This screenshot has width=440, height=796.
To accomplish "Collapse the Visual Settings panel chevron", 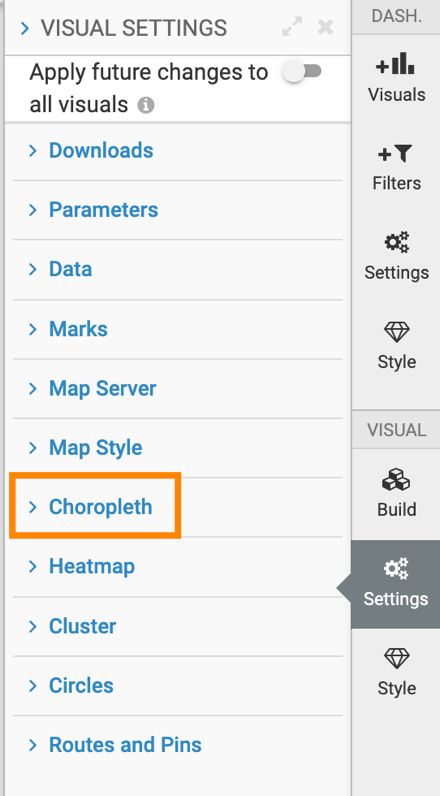I will pos(25,28).
